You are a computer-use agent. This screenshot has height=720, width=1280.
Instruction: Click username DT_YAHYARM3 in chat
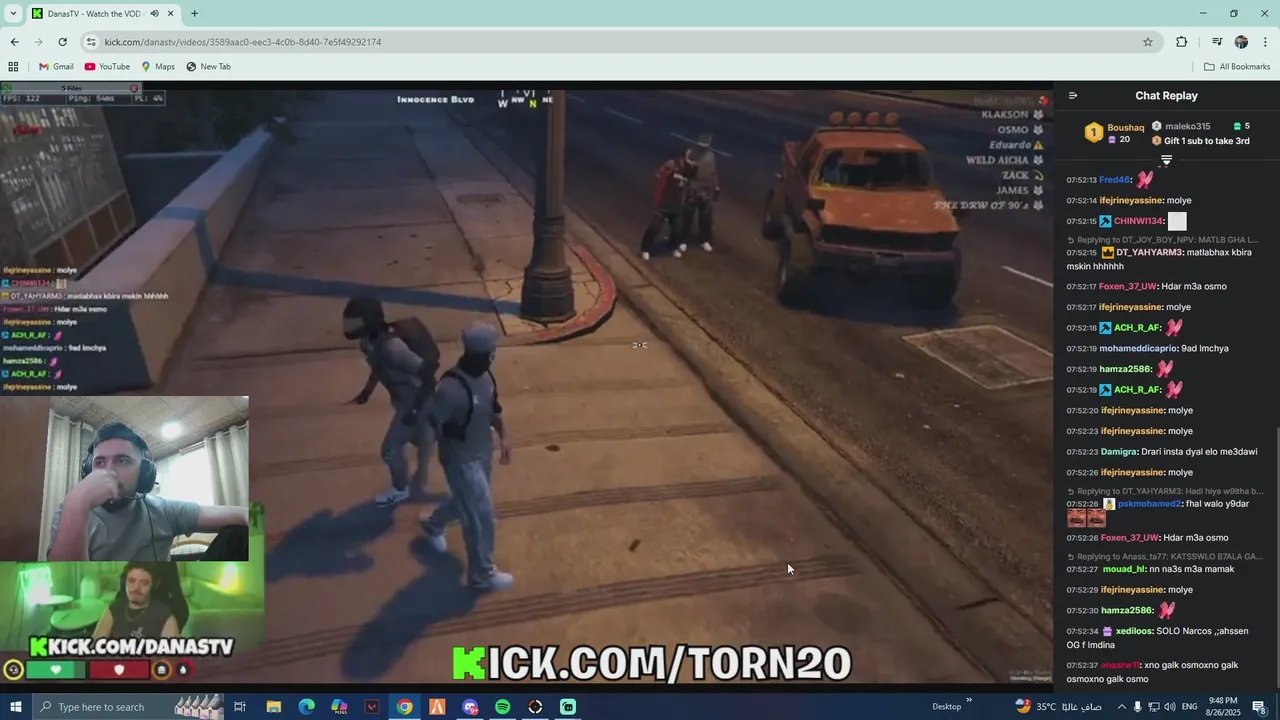[x=1149, y=253]
